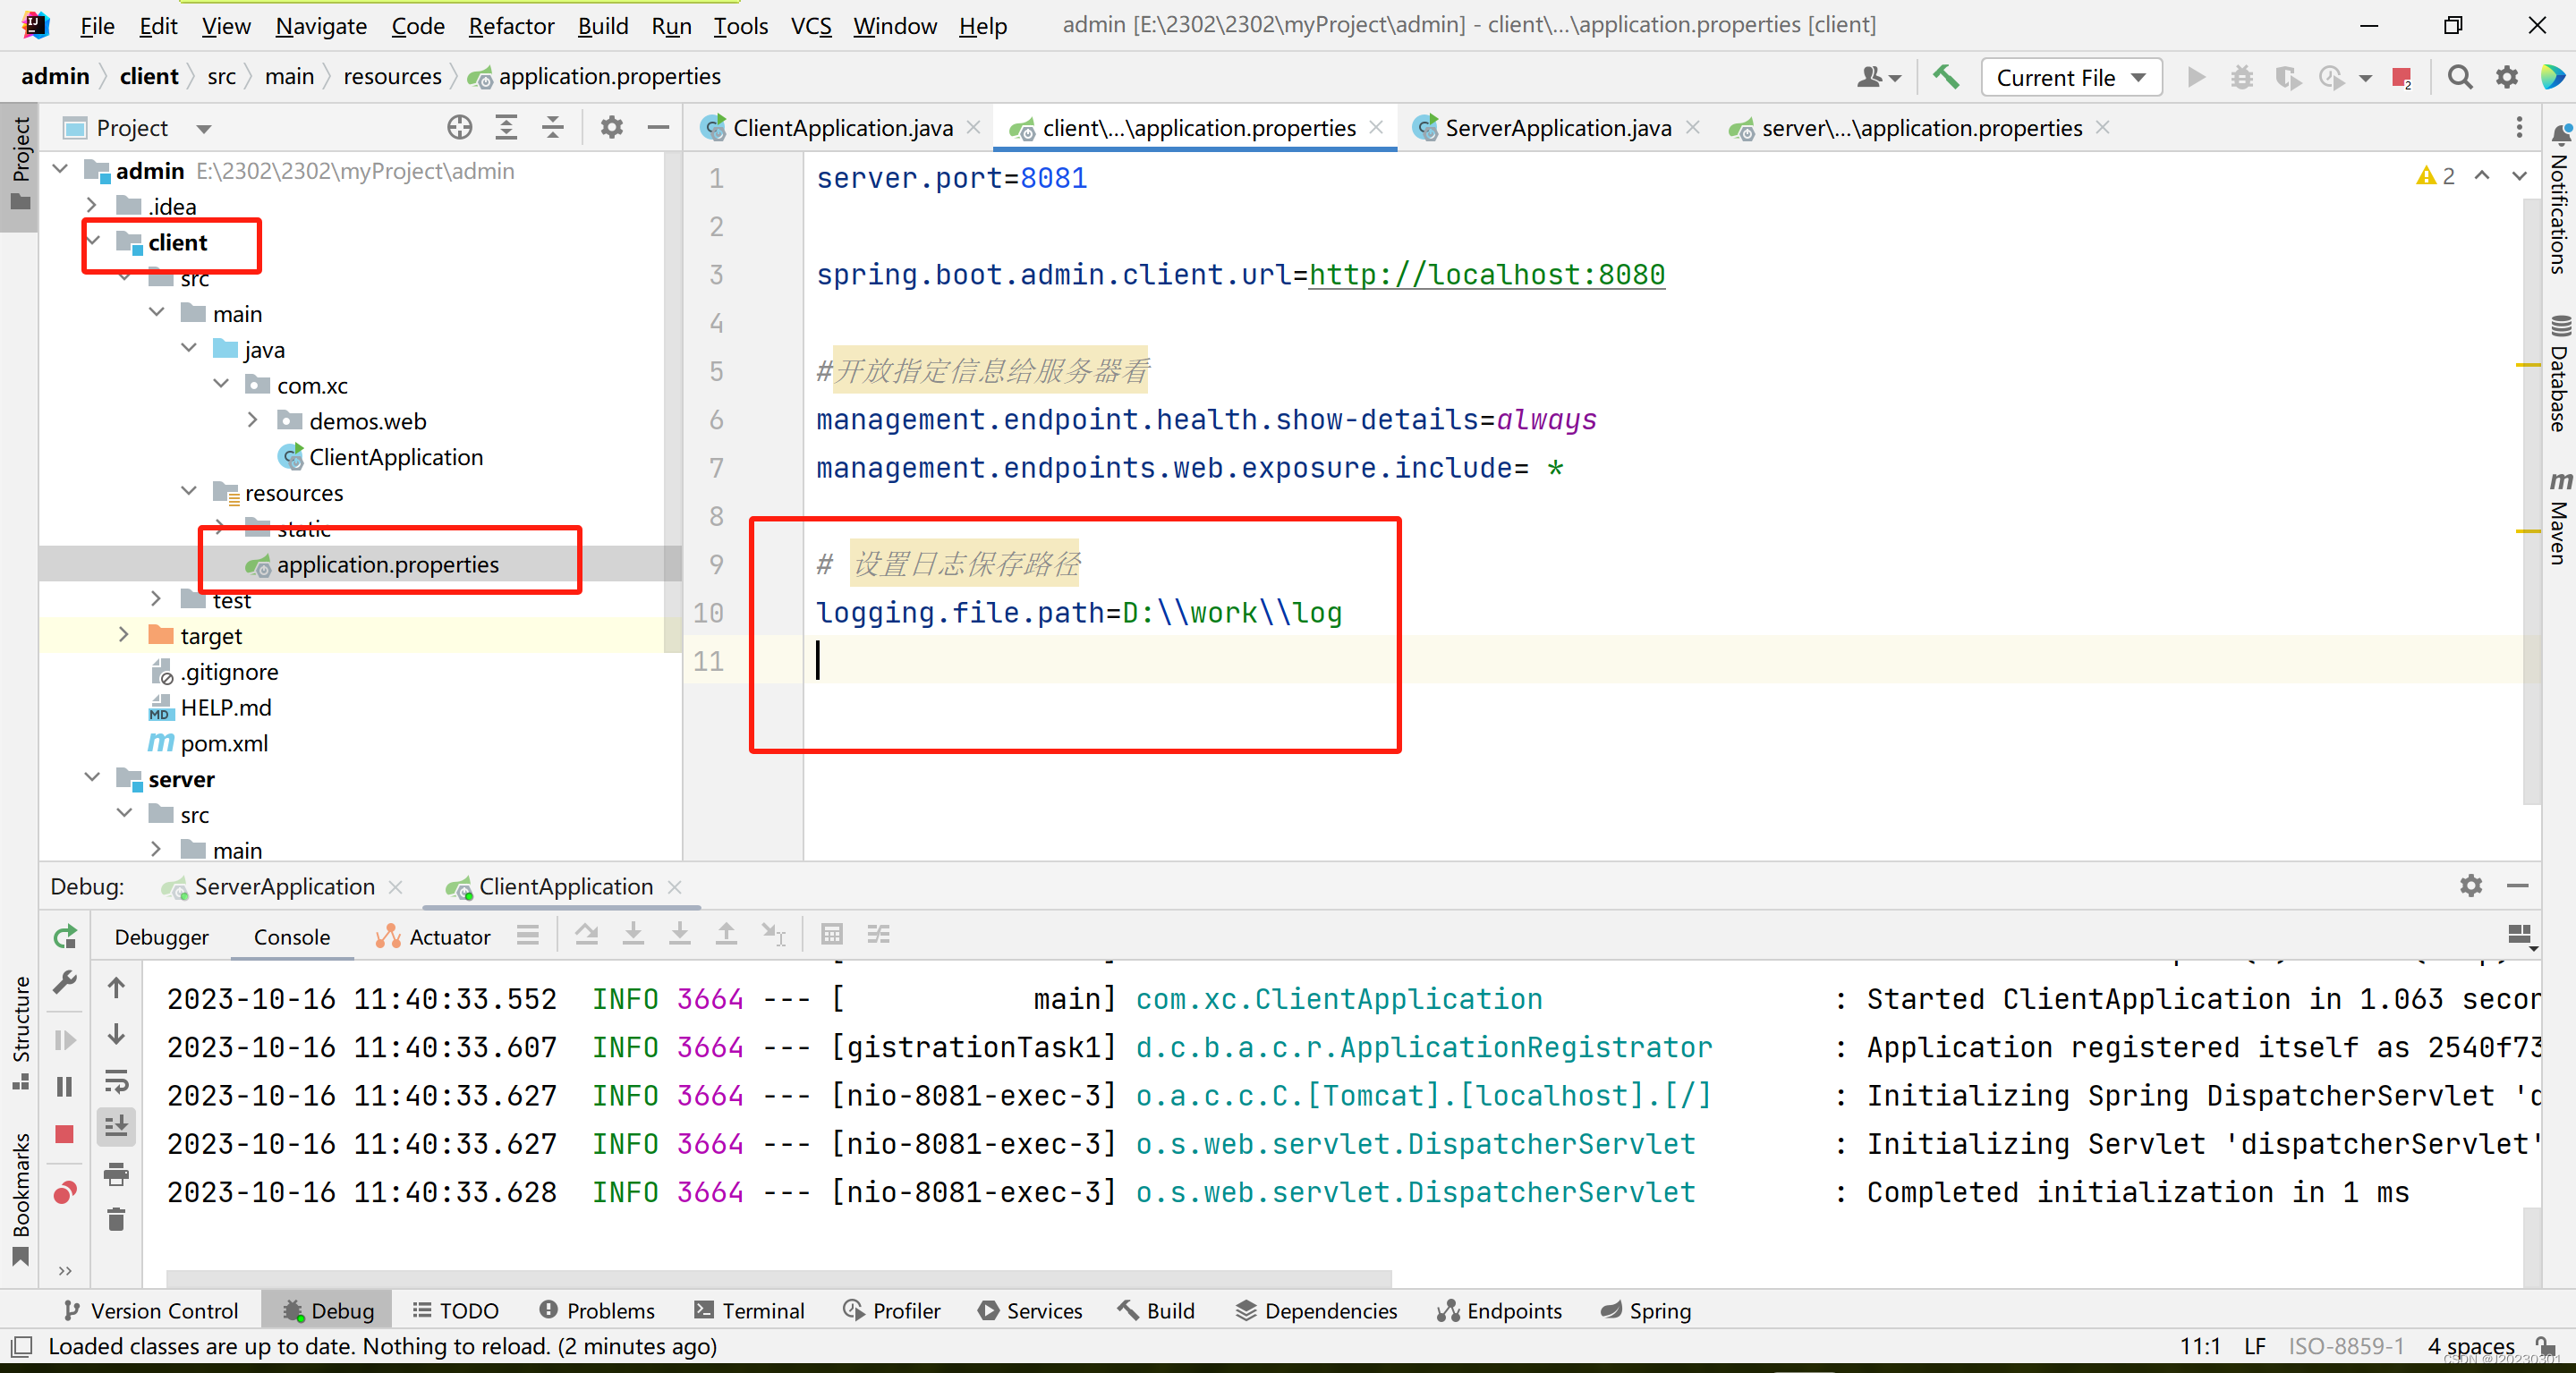Click the Build Project hammer icon
2576x1373 pixels.
(x=1945, y=77)
